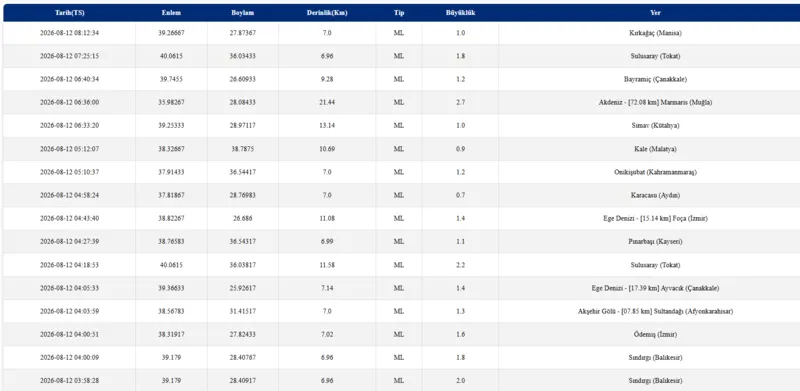Select the date 2026-08-12 04:00:09
800x391 pixels.
(69, 358)
